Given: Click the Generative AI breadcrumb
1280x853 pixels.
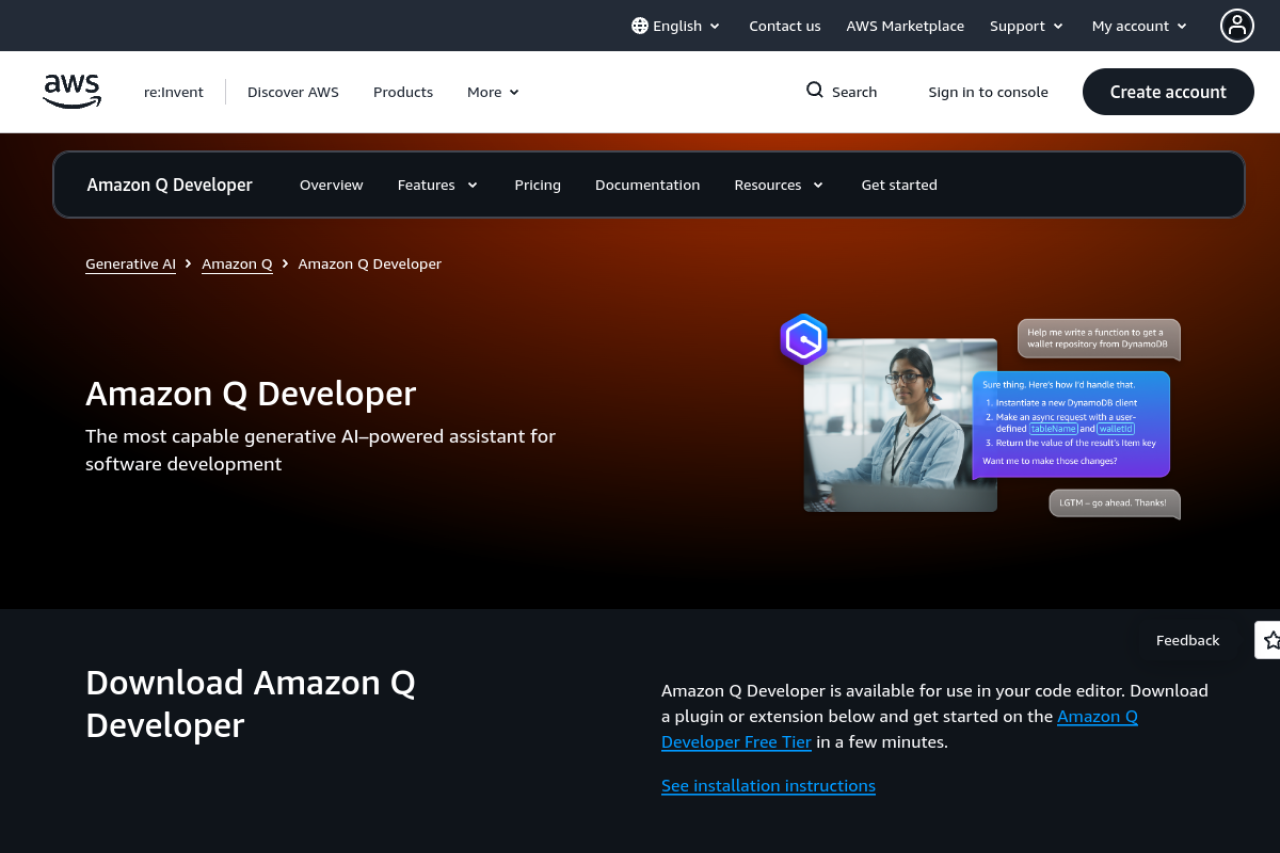Looking at the screenshot, I should point(130,264).
